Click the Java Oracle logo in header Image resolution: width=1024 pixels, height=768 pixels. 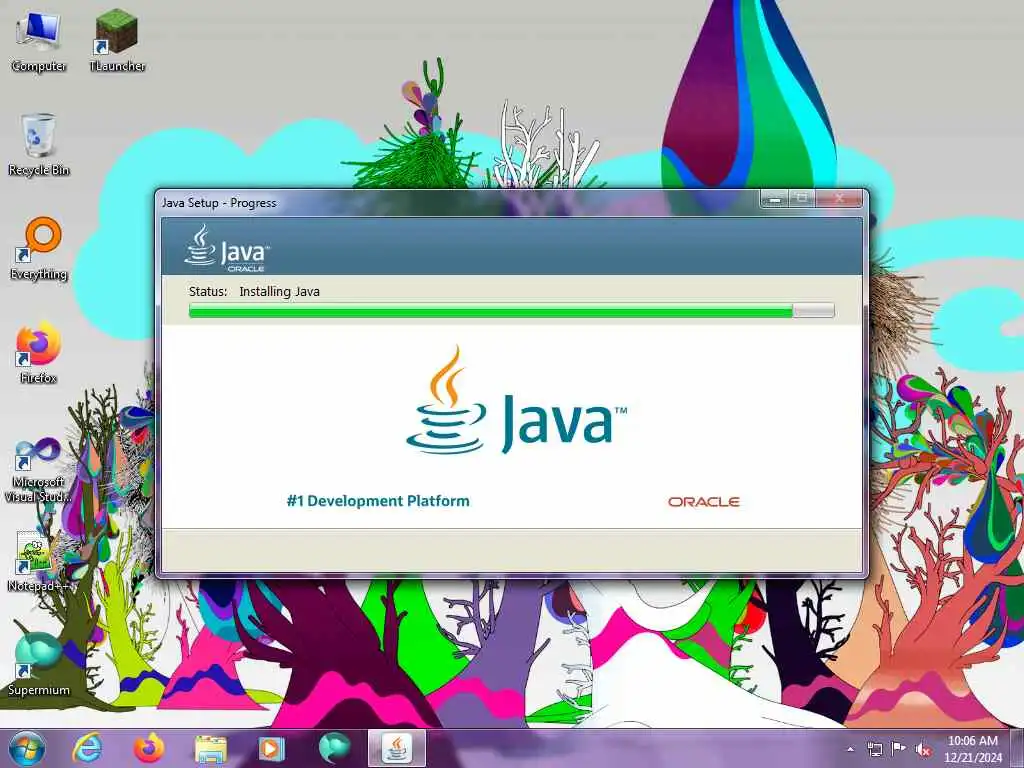coord(227,248)
